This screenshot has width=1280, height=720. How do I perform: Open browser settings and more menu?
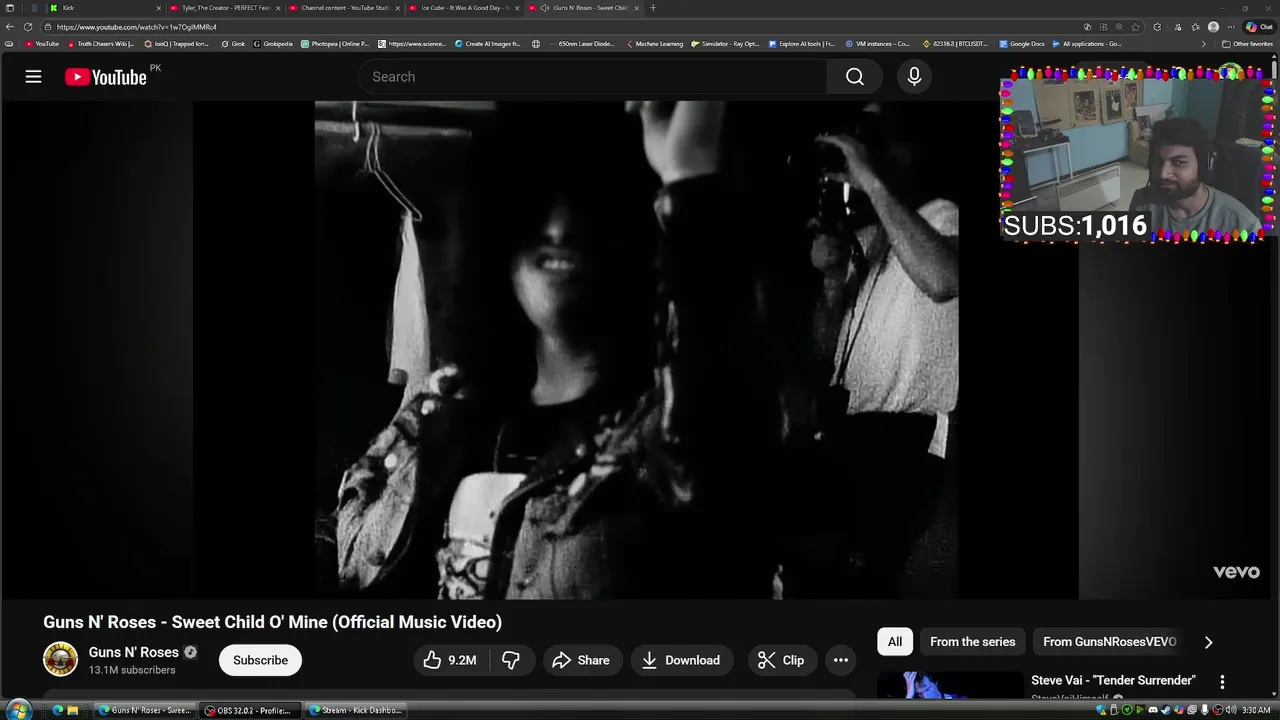[x=1231, y=27]
